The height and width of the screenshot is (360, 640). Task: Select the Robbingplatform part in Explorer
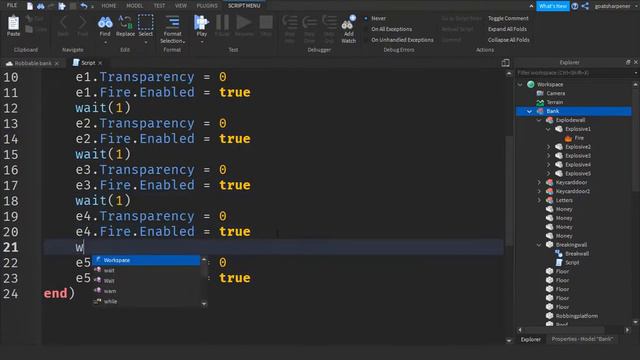[576, 316]
